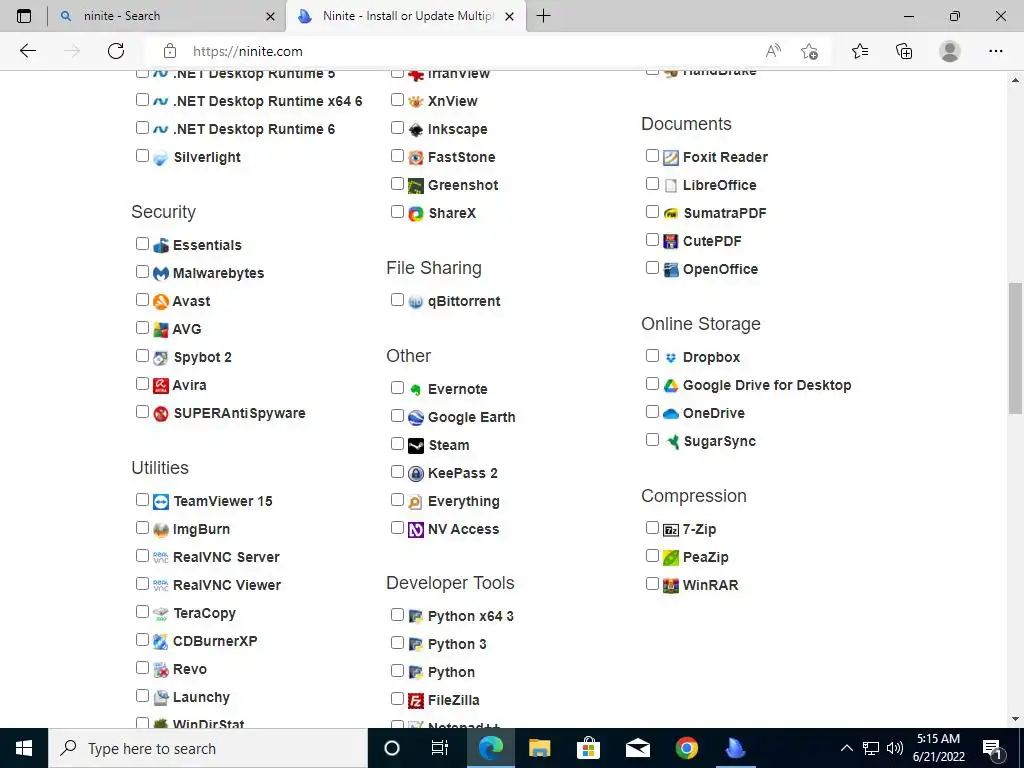This screenshot has width=1024, height=768.
Task: Click the XnView icon
Action: click(x=416, y=101)
